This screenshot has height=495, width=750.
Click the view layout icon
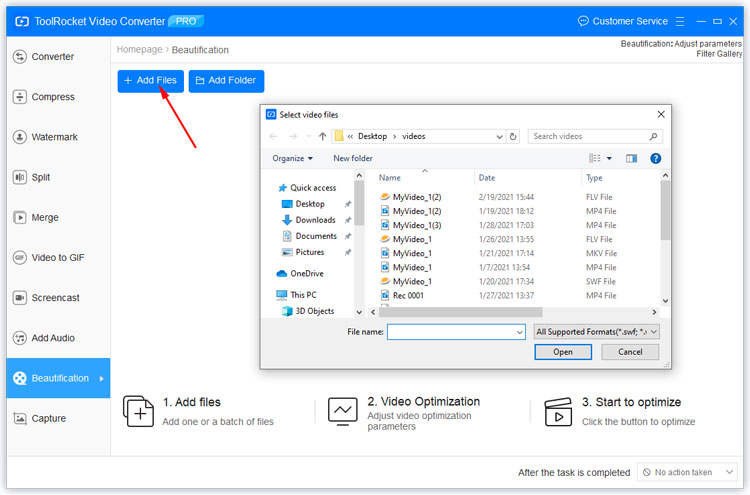[x=595, y=158]
